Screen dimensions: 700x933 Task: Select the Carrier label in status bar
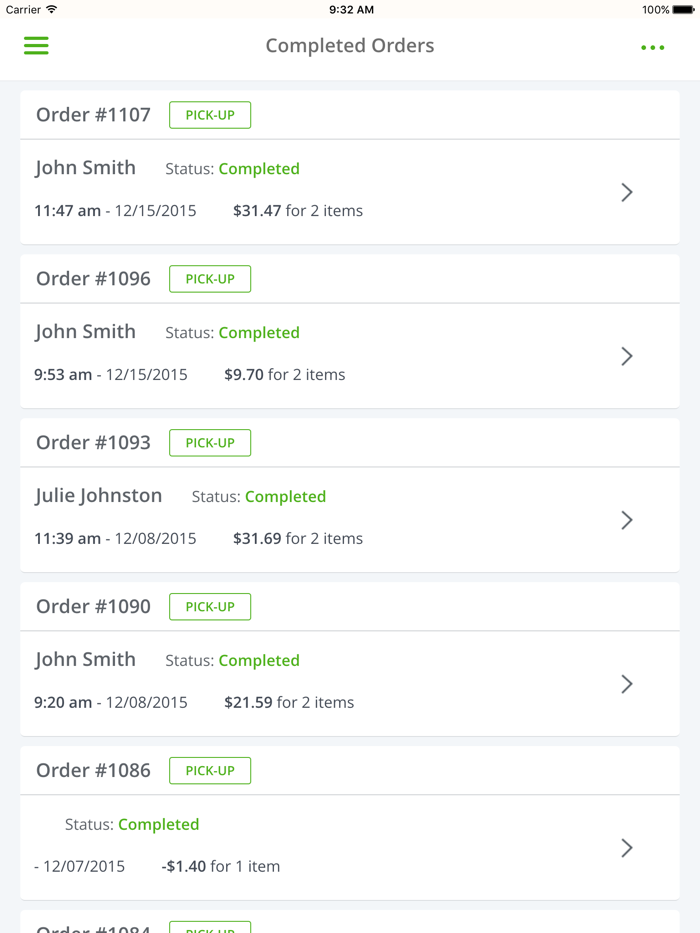coord(25,9)
